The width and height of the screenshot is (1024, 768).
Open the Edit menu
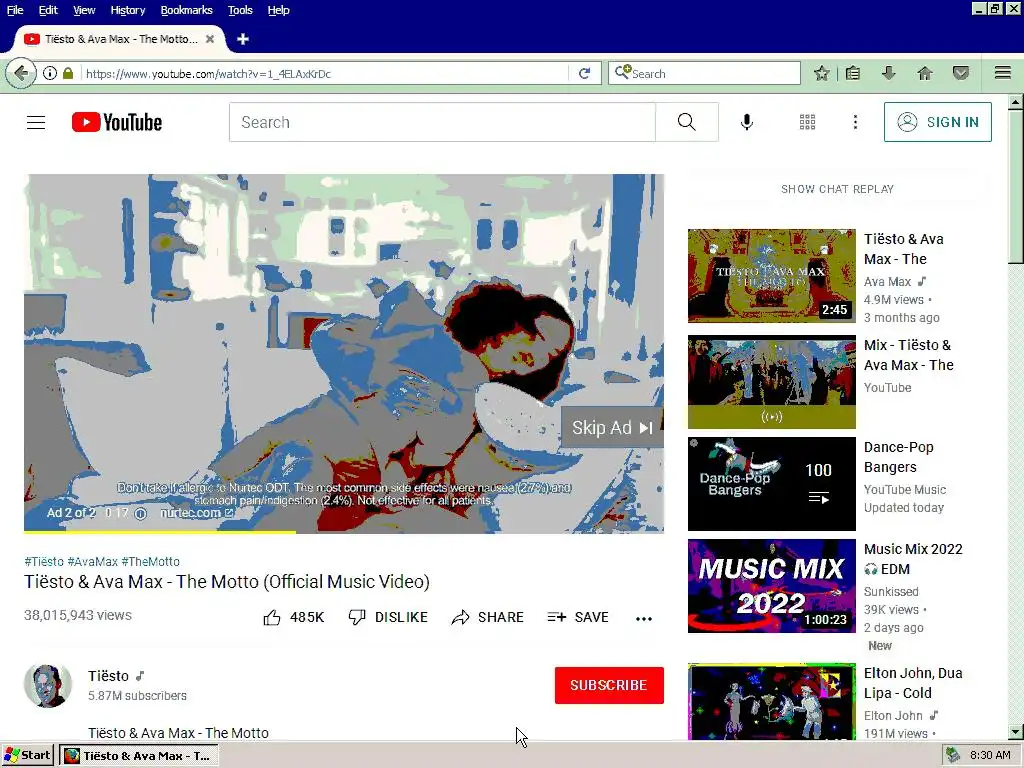(48, 10)
